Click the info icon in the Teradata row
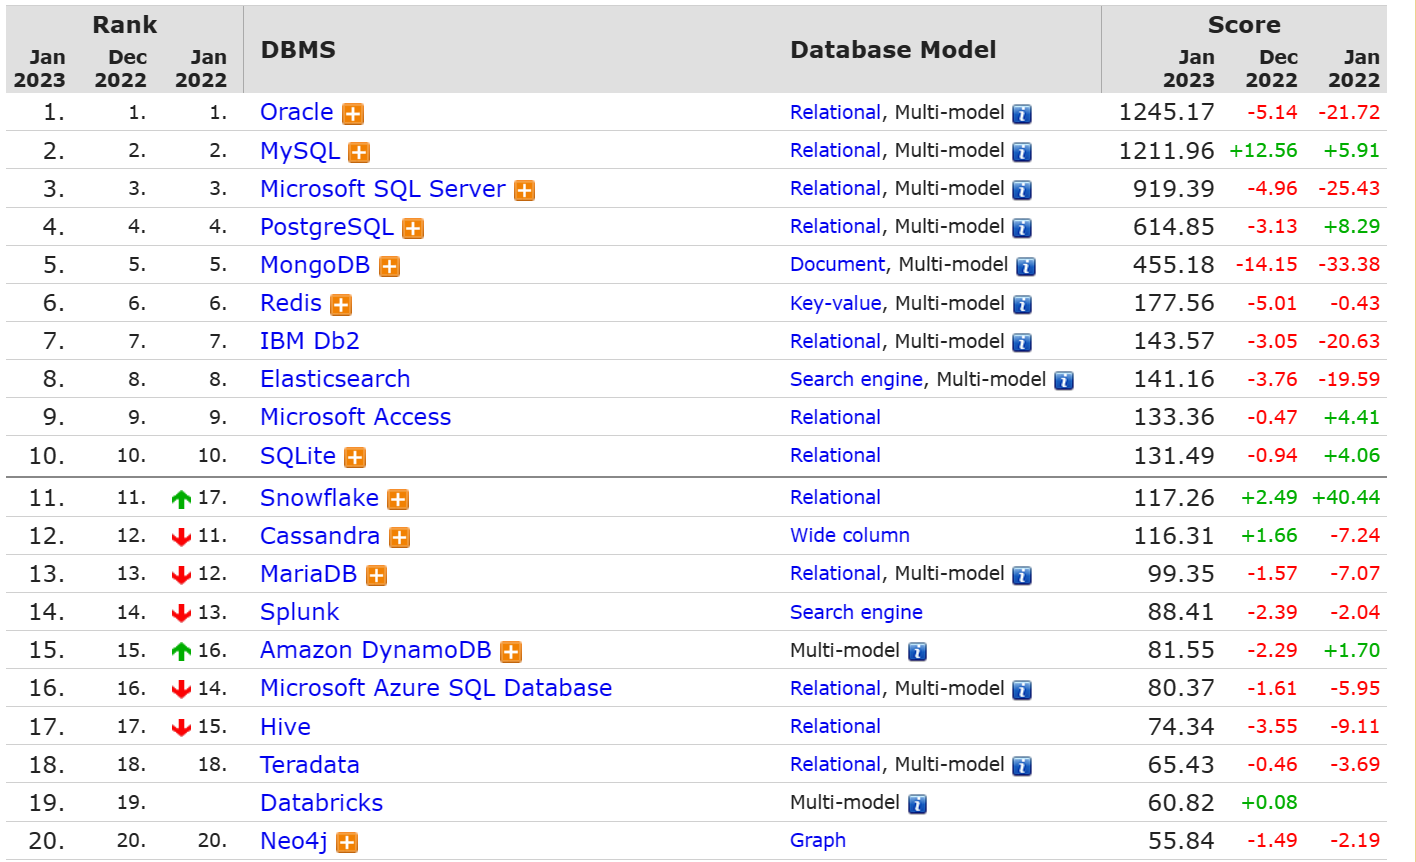This screenshot has width=1416, height=862. point(1022,766)
